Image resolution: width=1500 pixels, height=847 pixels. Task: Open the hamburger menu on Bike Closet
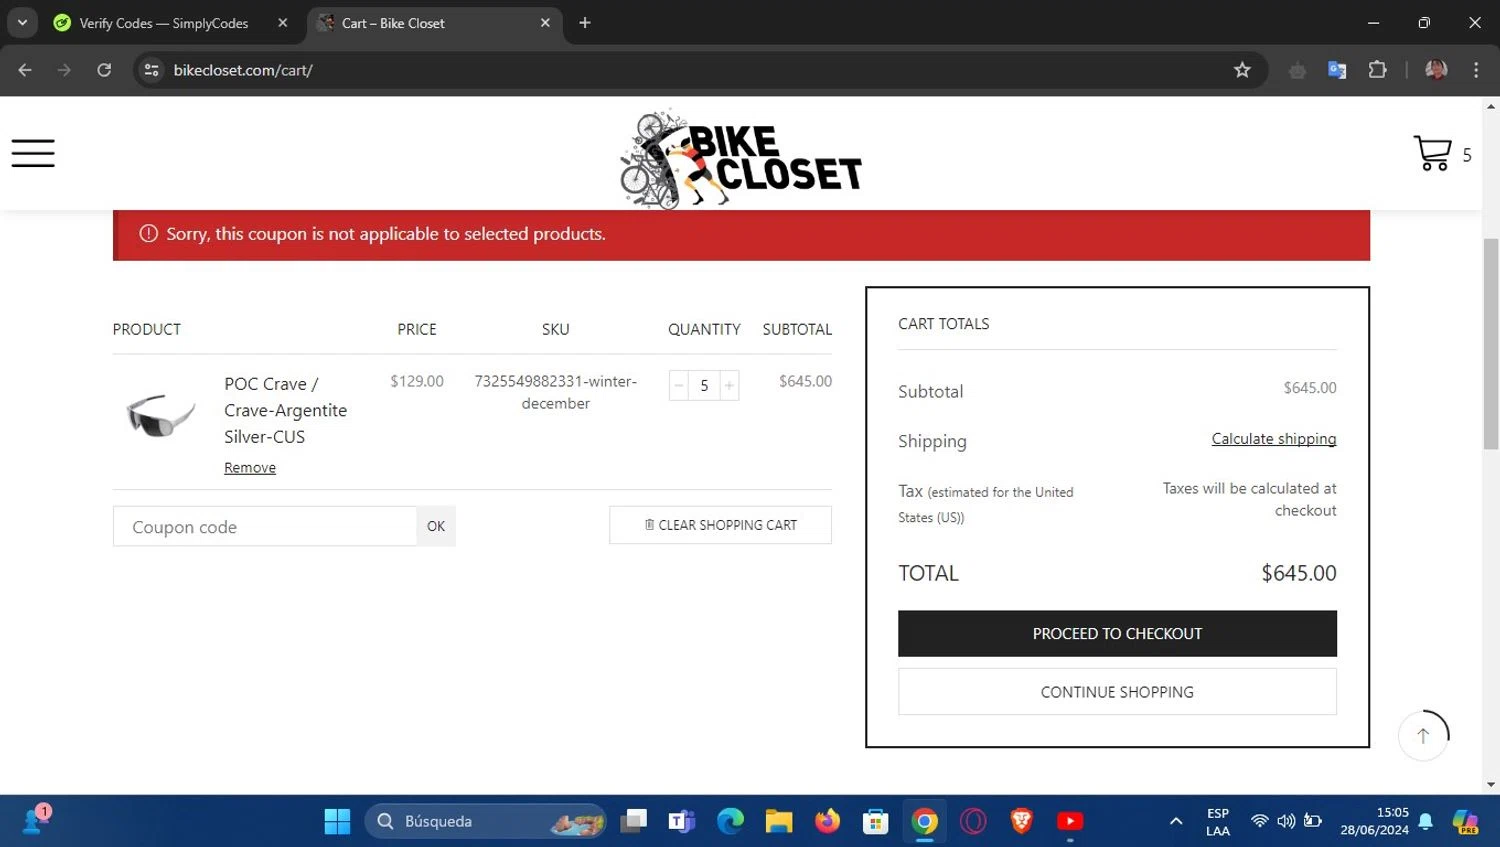click(33, 153)
